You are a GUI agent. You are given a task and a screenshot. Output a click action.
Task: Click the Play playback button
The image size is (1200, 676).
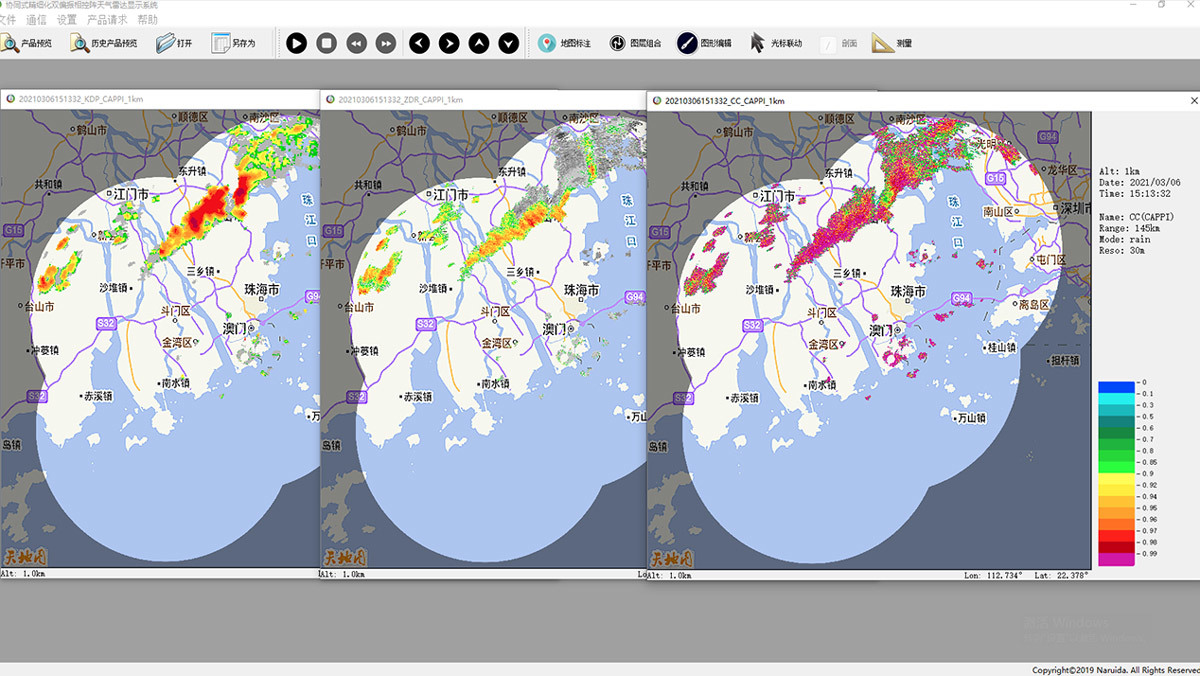pos(296,43)
